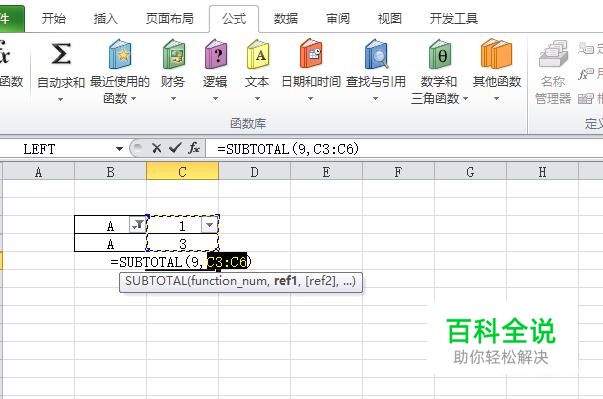Viewport: 603px width, 399px height.
Task: Open the filter dropdown on cell with 1
Action: [210, 225]
